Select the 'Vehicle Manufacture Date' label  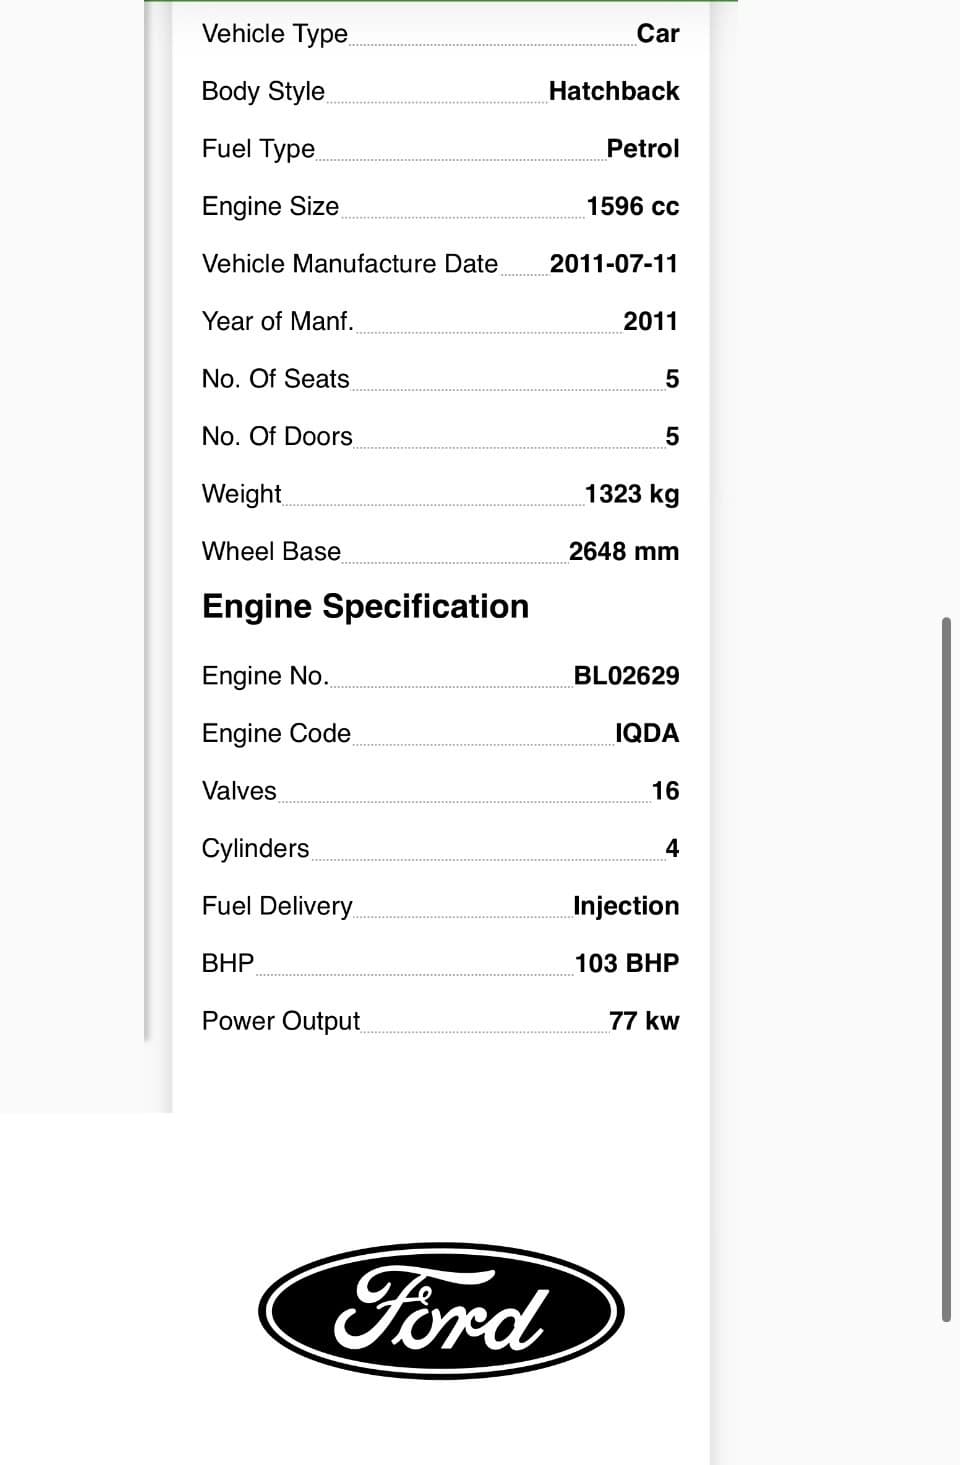pos(350,264)
